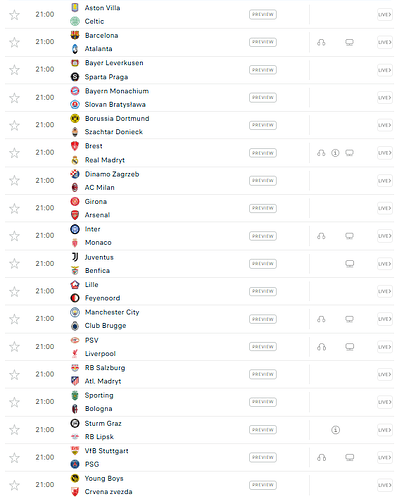Image resolution: width=397 pixels, height=499 pixels.
Task: Open PREVIEW for Girona vs Arsenal
Action: (x=263, y=208)
